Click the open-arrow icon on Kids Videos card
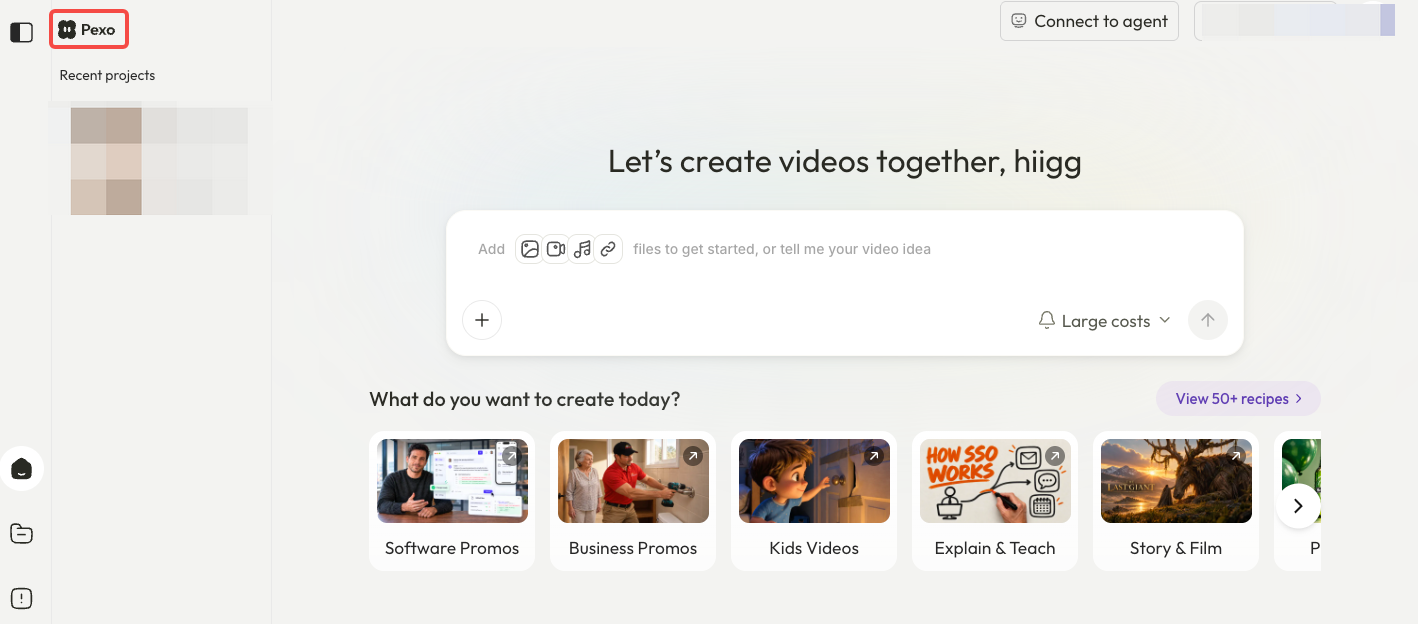The height and width of the screenshot is (624, 1418). tap(873, 455)
